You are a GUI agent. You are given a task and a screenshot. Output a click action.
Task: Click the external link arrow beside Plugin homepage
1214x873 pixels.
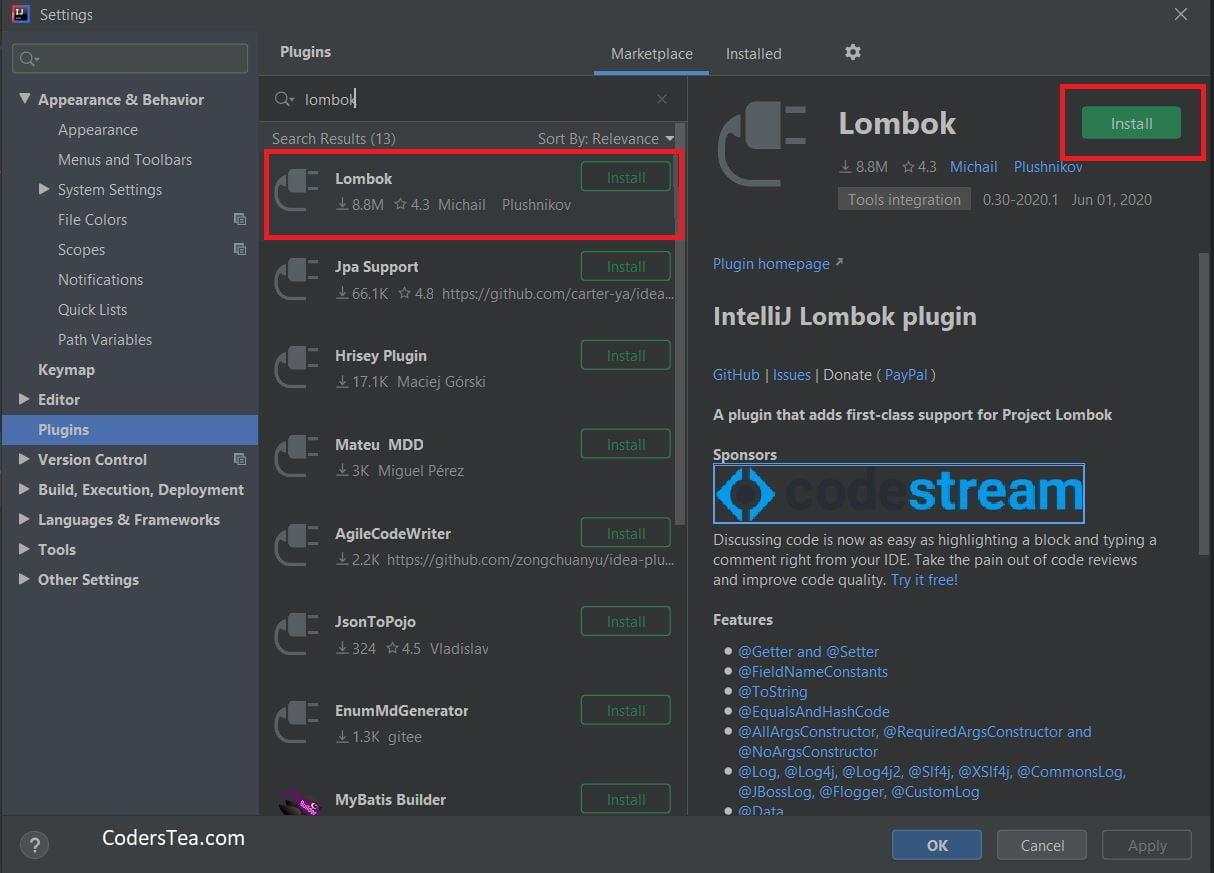point(838,262)
